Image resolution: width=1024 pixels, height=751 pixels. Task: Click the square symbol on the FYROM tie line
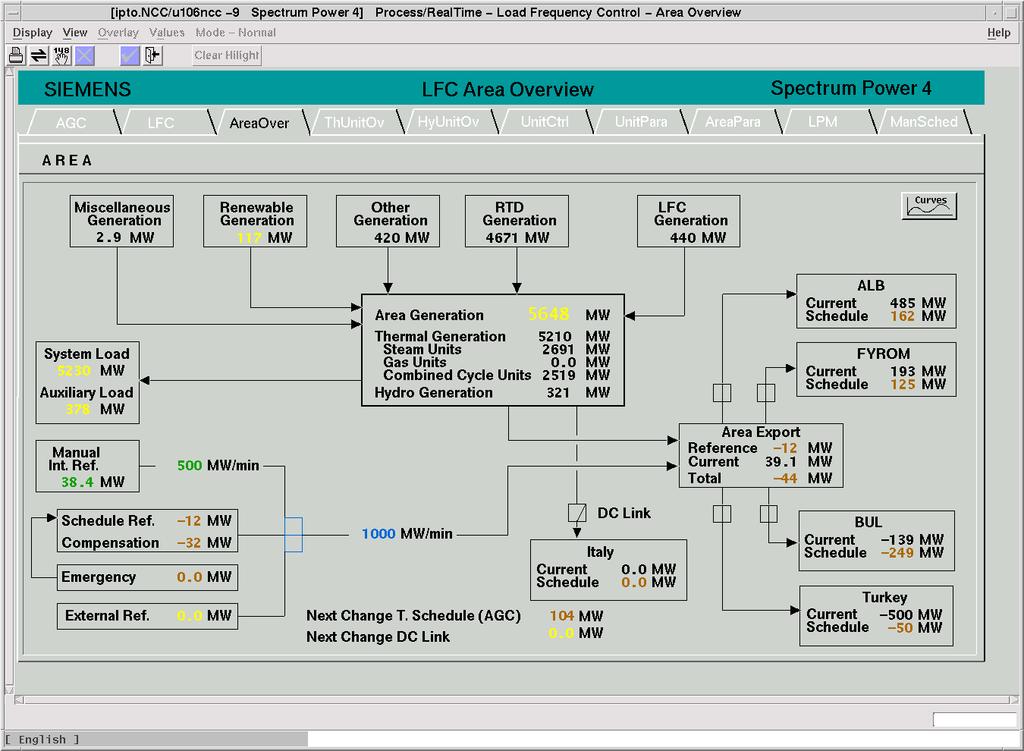click(x=765, y=392)
